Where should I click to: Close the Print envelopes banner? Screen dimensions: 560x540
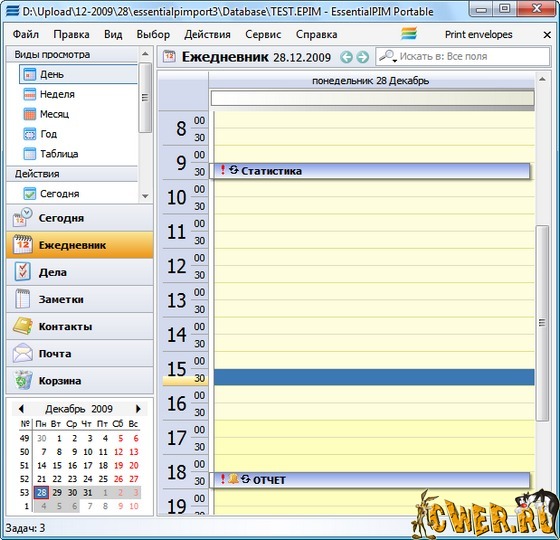click(547, 35)
